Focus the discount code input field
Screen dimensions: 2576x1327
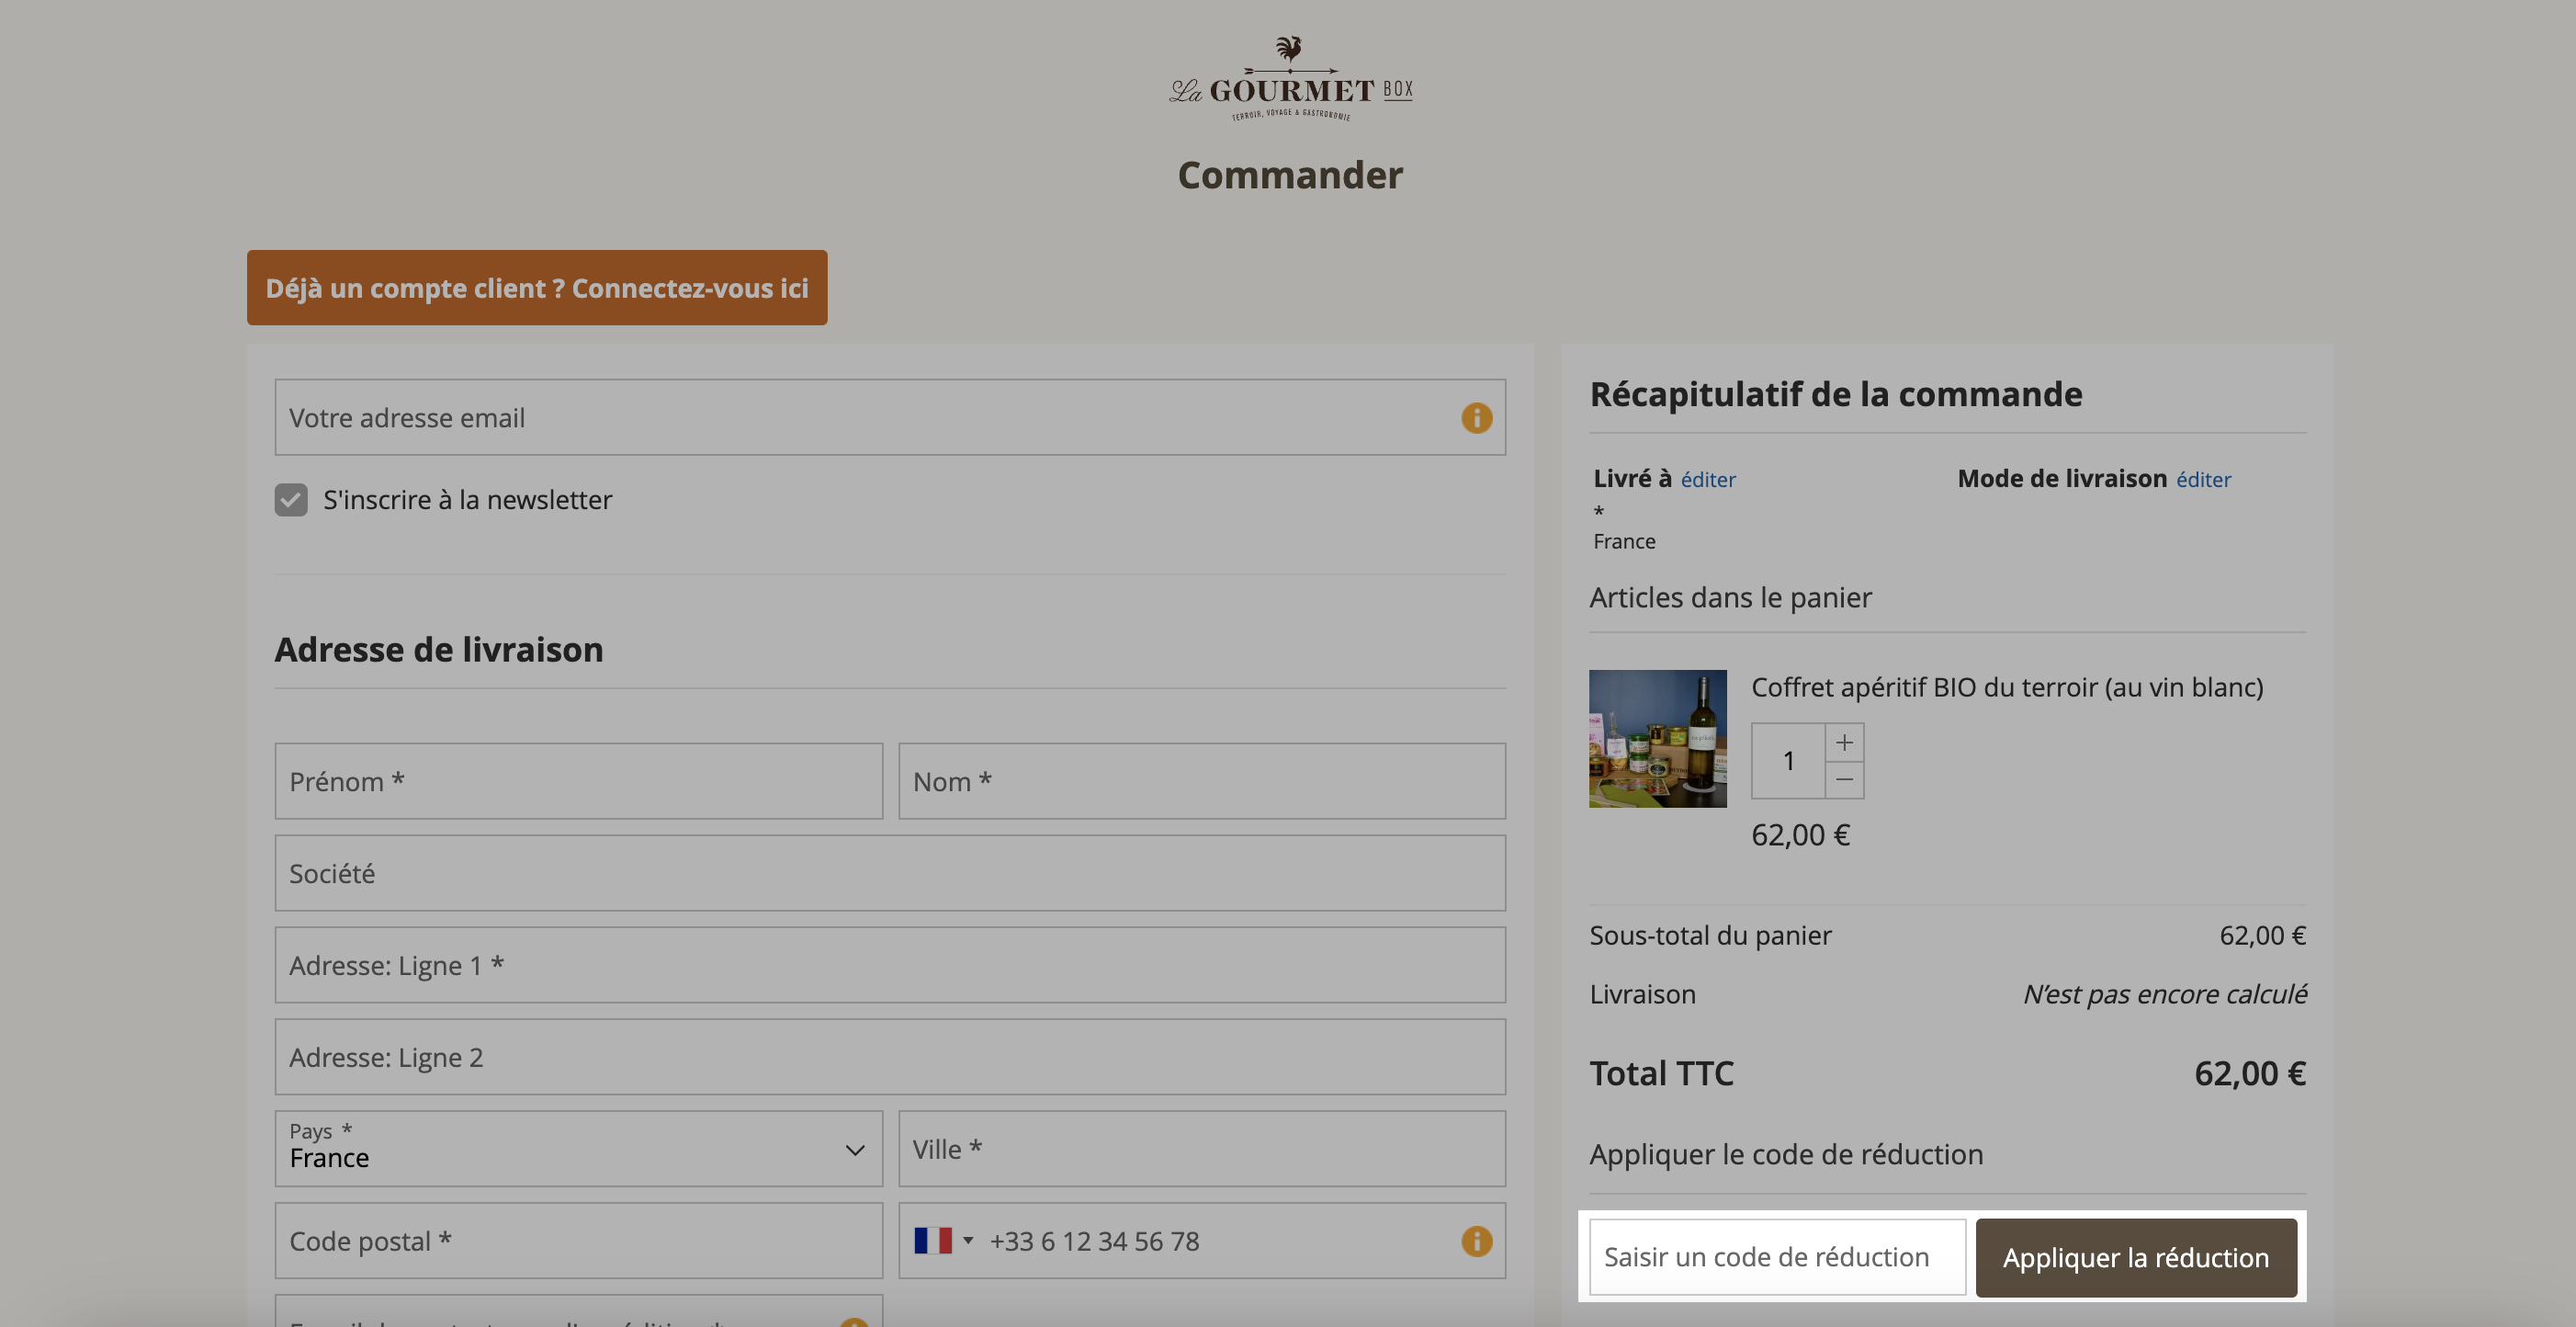(1777, 1257)
